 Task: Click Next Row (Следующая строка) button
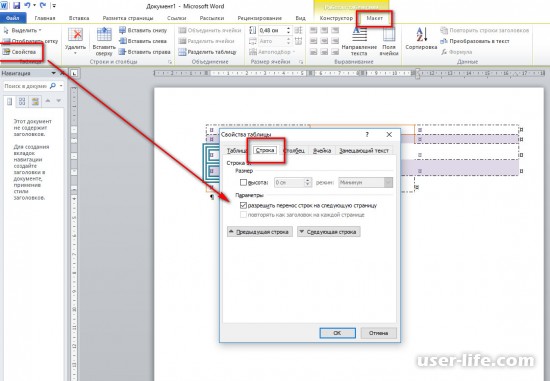328,232
